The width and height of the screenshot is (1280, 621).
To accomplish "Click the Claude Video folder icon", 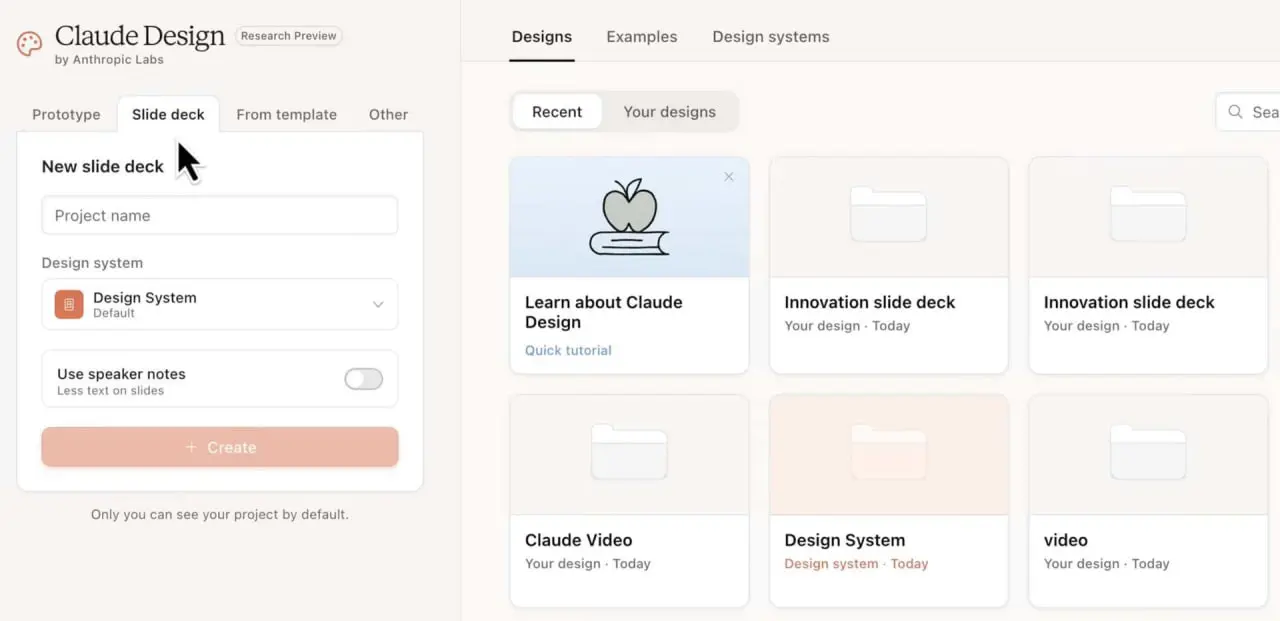I will (629, 452).
